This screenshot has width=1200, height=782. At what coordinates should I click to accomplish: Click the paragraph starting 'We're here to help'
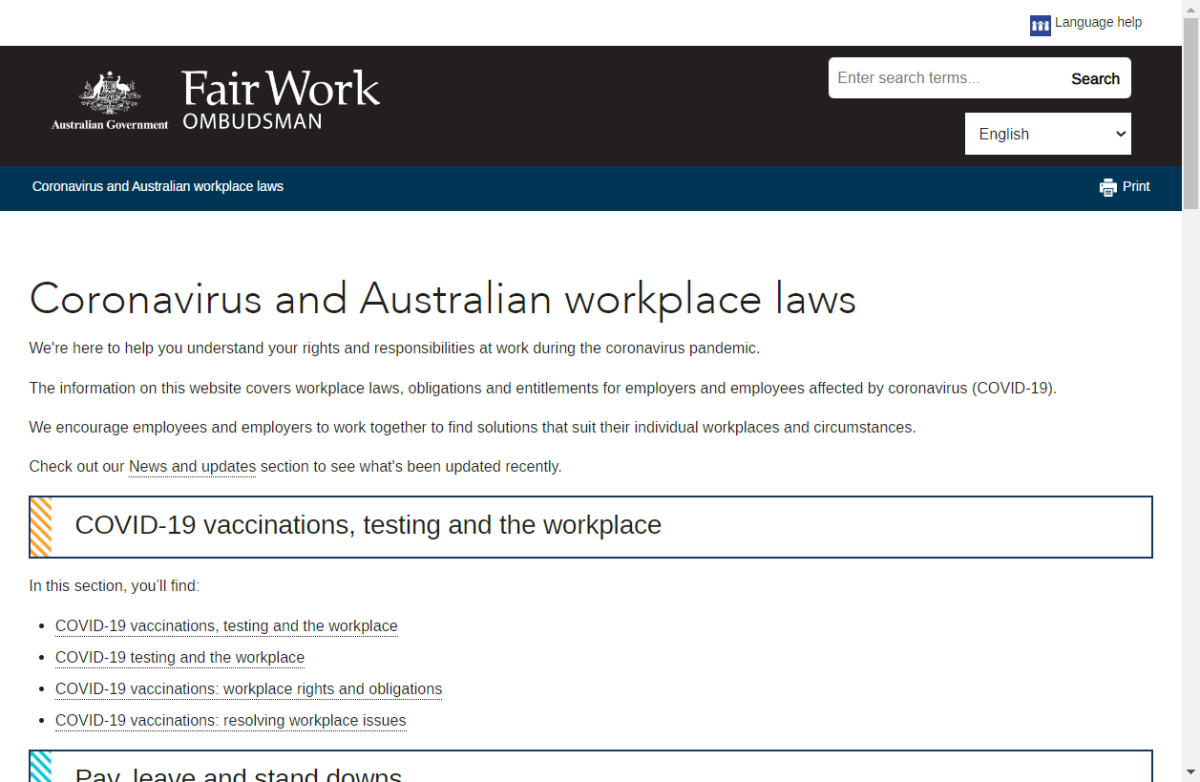pos(394,348)
